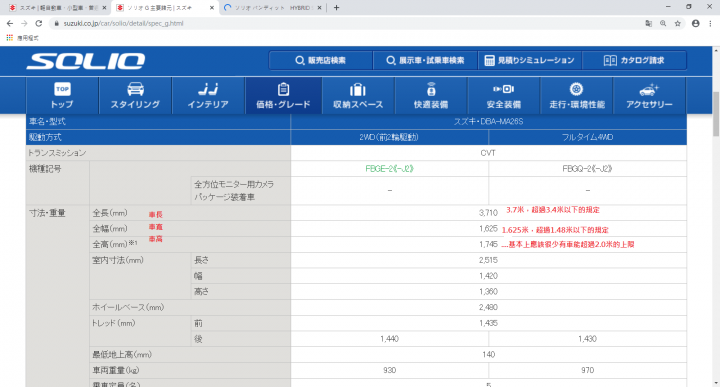Click the 最低地上高 value 140
Image resolution: width=720 pixels, height=387 pixels.
(x=489, y=354)
